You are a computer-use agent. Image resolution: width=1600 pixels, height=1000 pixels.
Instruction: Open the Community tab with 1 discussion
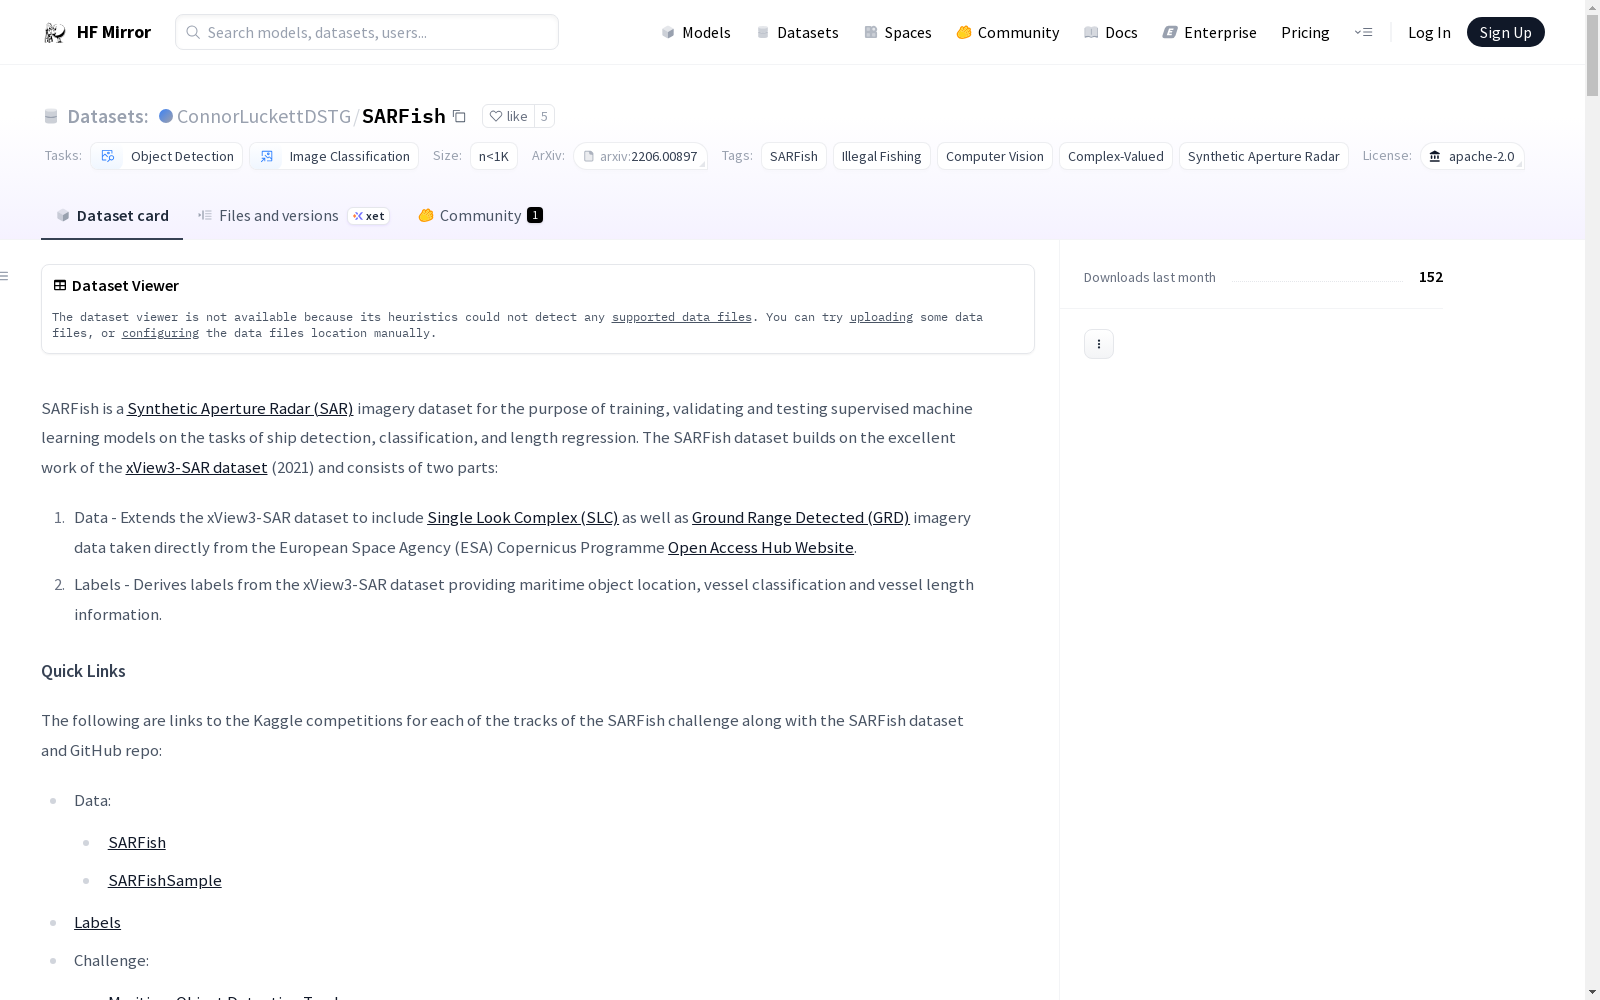[x=480, y=216]
